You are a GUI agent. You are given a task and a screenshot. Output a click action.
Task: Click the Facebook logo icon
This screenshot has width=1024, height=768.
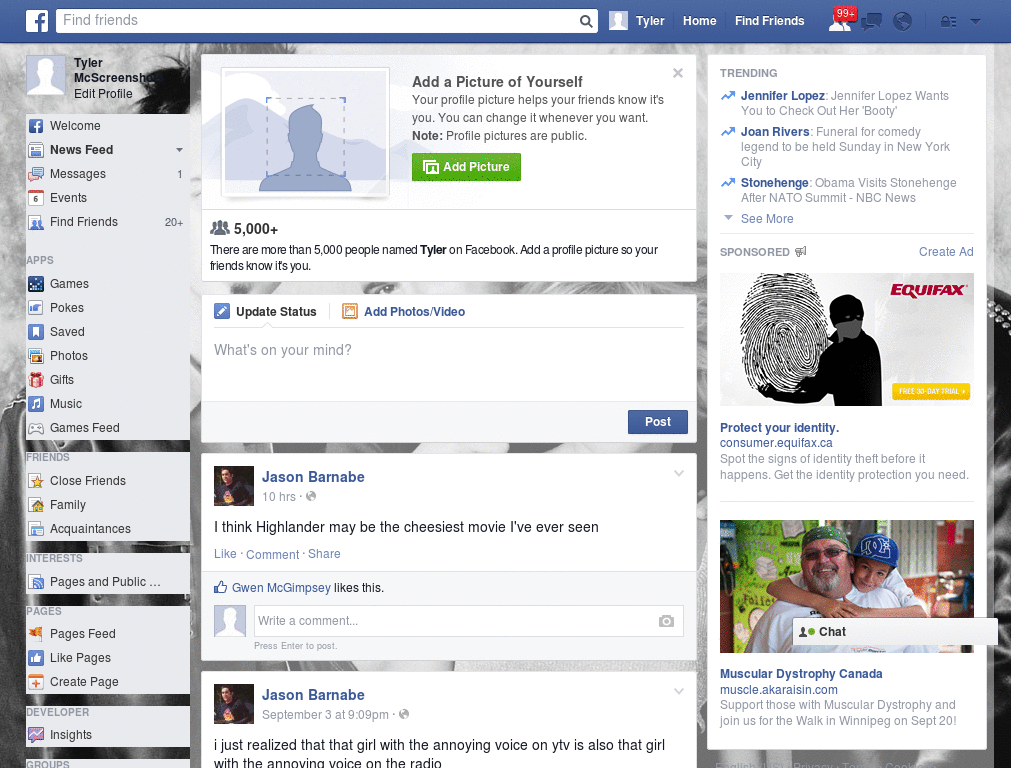click(37, 21)
